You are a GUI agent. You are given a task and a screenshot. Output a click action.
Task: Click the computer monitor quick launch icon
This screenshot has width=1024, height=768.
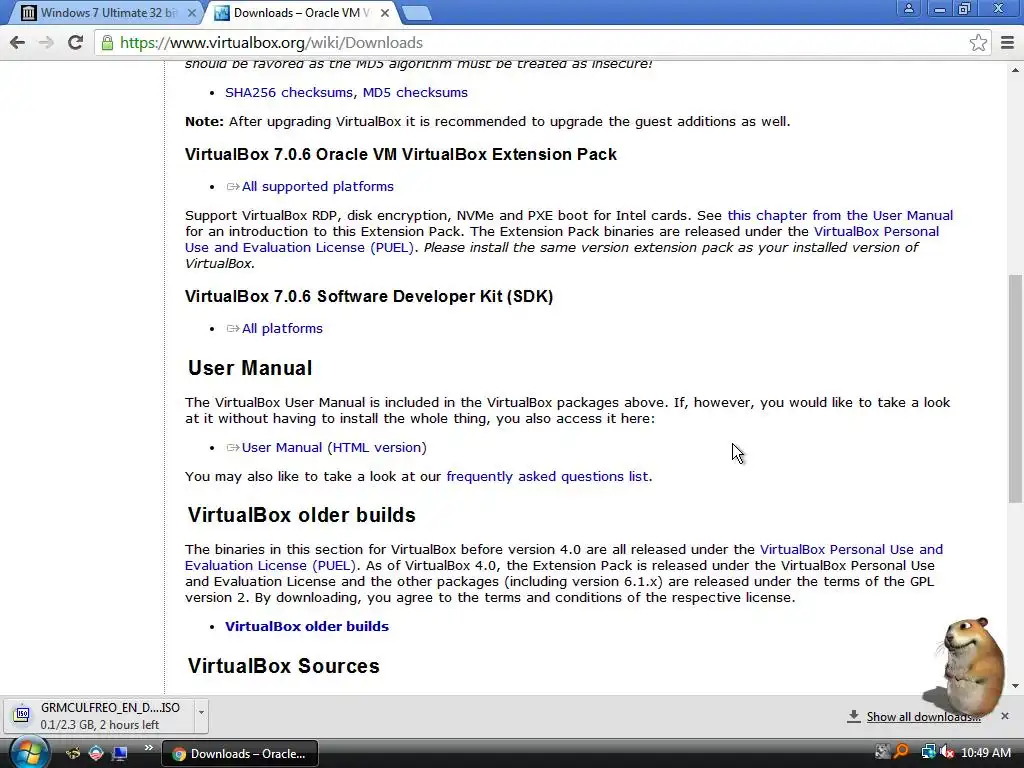[120, 754]
